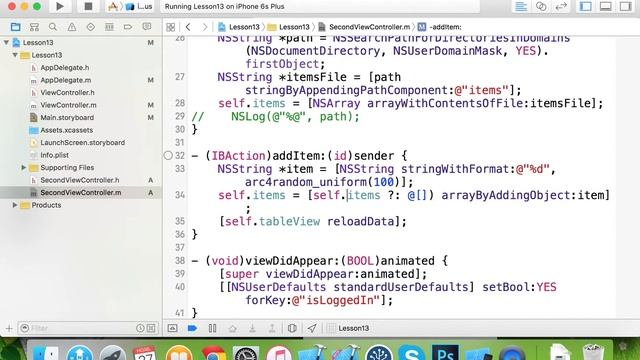Viewport: 640px width, 360px height.
Task: Go back in editor history
Action: pos(188,27)
